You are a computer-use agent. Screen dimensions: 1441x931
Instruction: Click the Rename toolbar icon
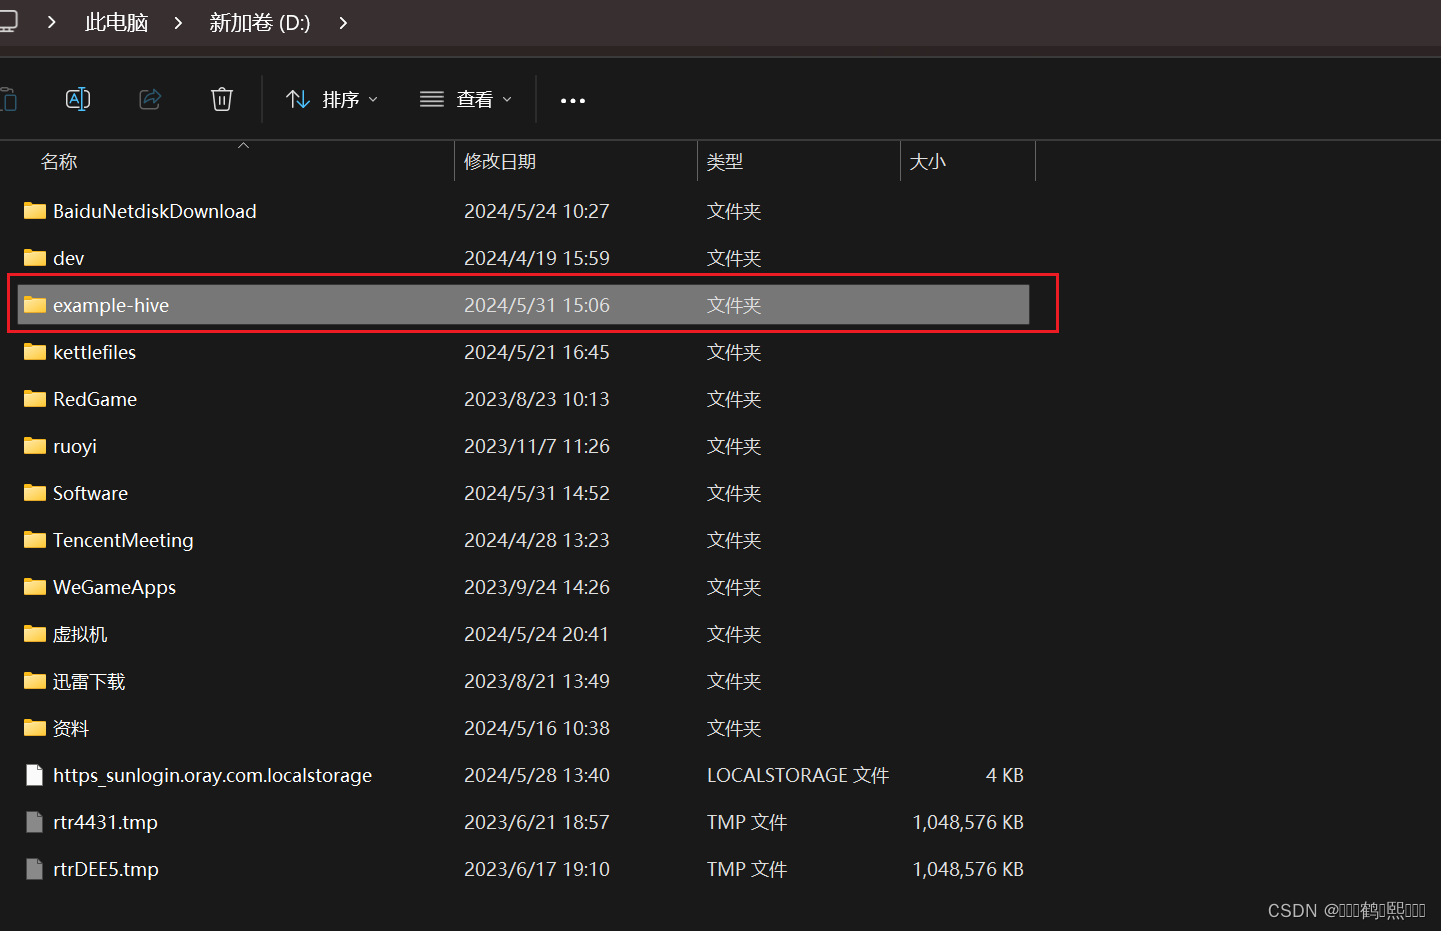coord(78,99)
